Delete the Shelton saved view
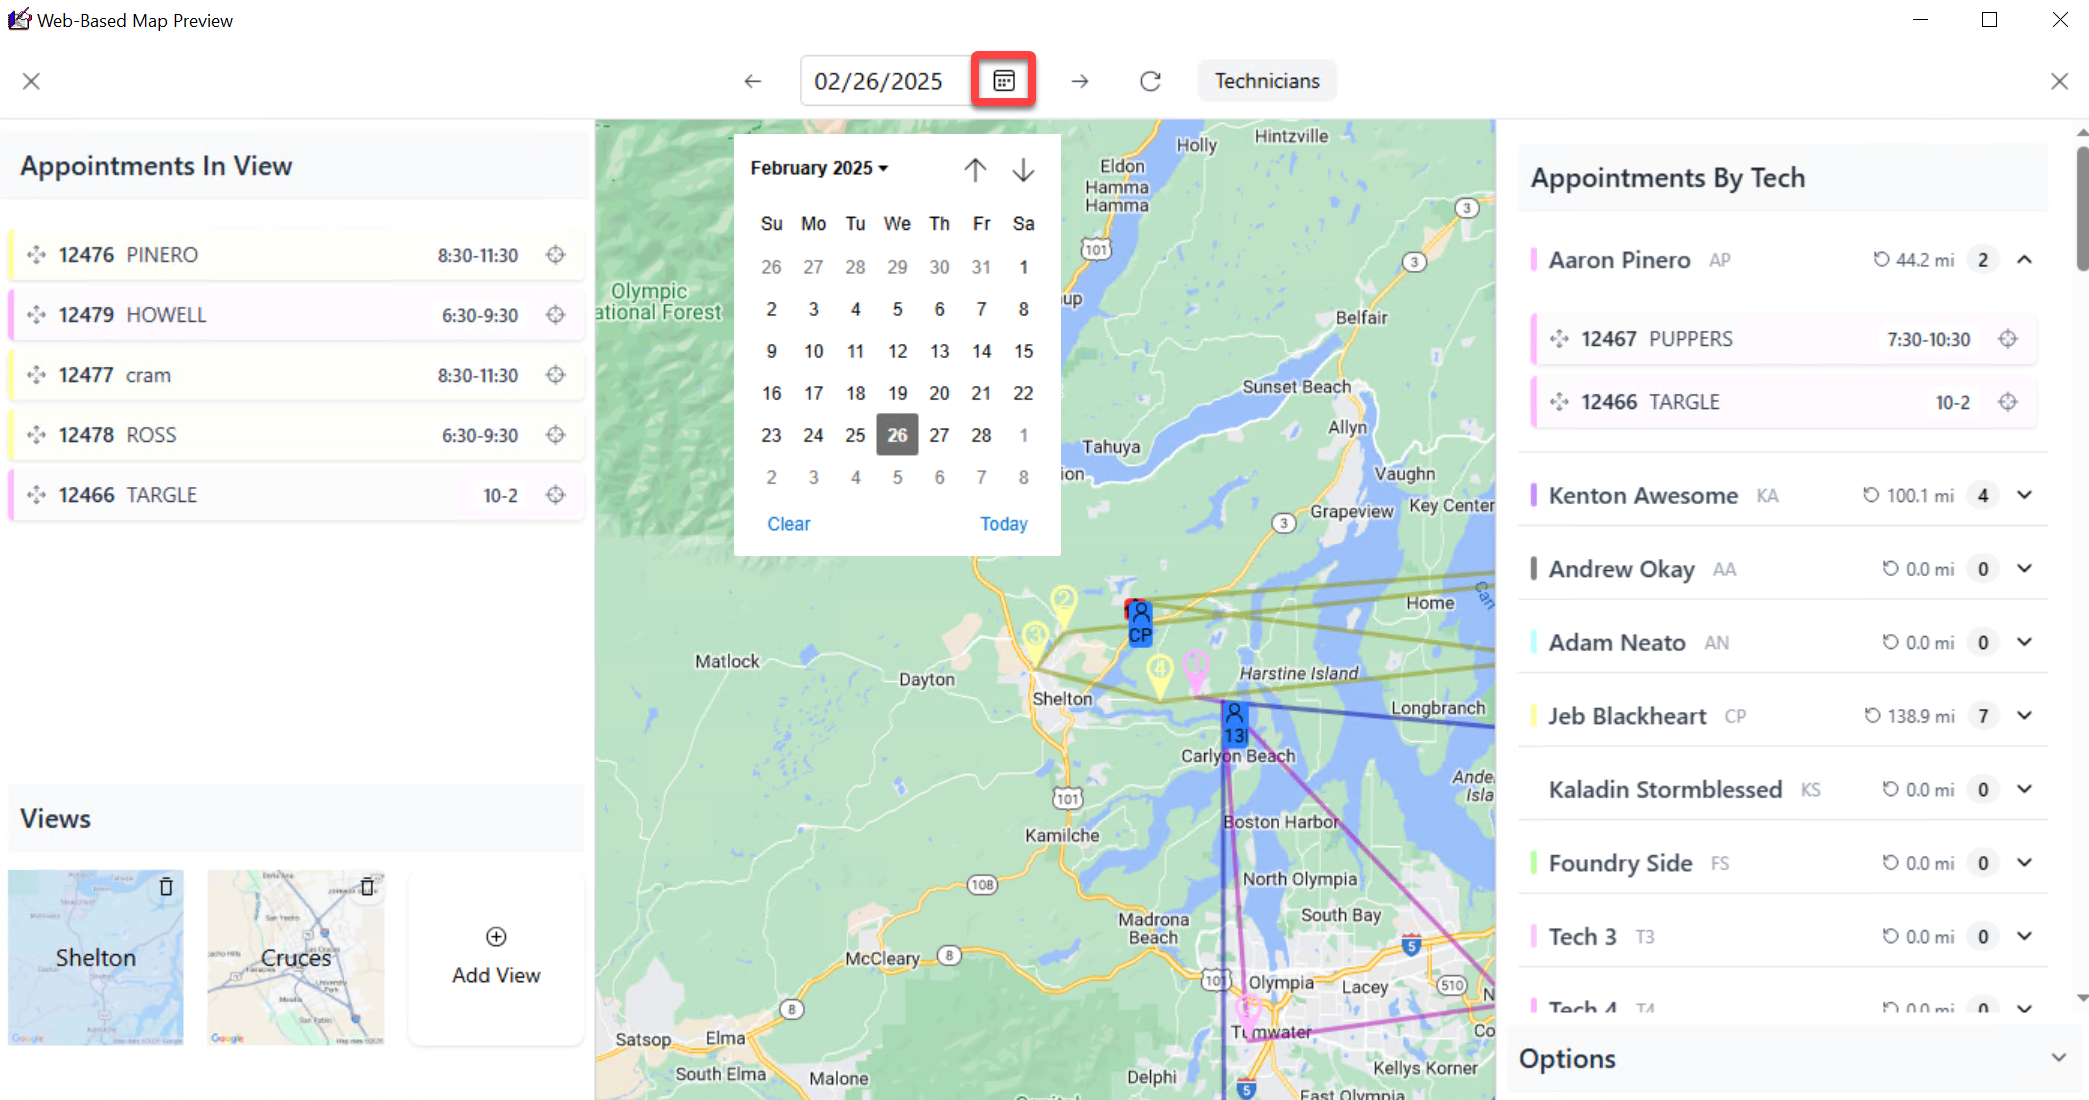This screenshot has width=2089, height=1100. [166, 887]
